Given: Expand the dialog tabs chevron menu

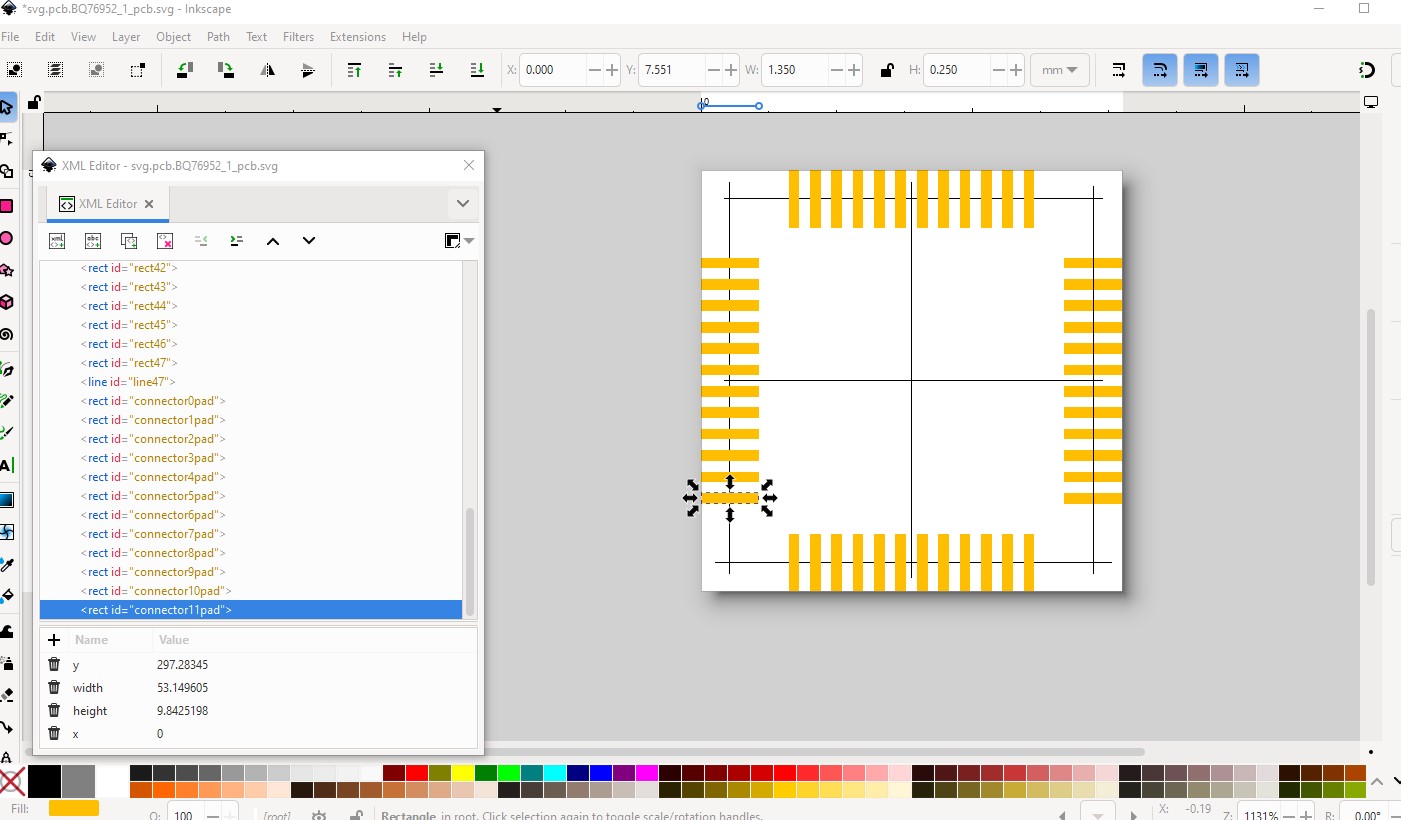Looking at the screenshot, I should point(462,203).
